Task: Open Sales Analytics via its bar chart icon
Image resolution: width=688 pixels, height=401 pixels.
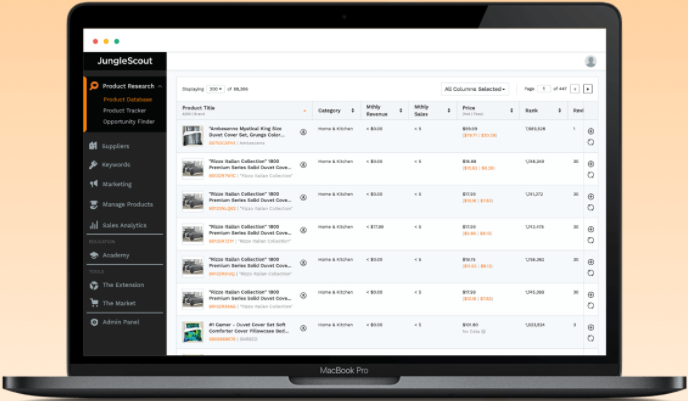Action: tap(94, 225)
